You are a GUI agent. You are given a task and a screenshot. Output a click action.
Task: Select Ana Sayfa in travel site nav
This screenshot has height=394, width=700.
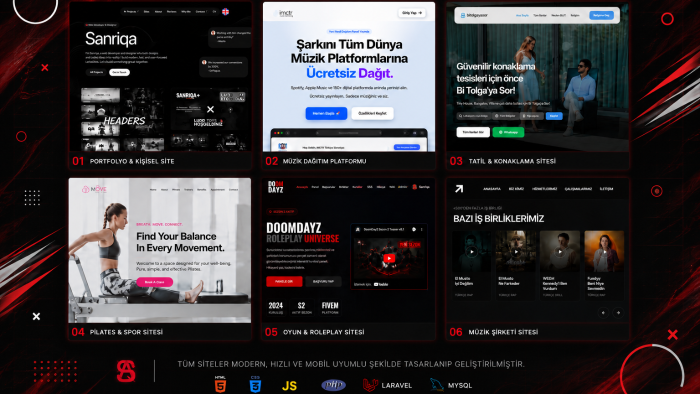(522, 15)
